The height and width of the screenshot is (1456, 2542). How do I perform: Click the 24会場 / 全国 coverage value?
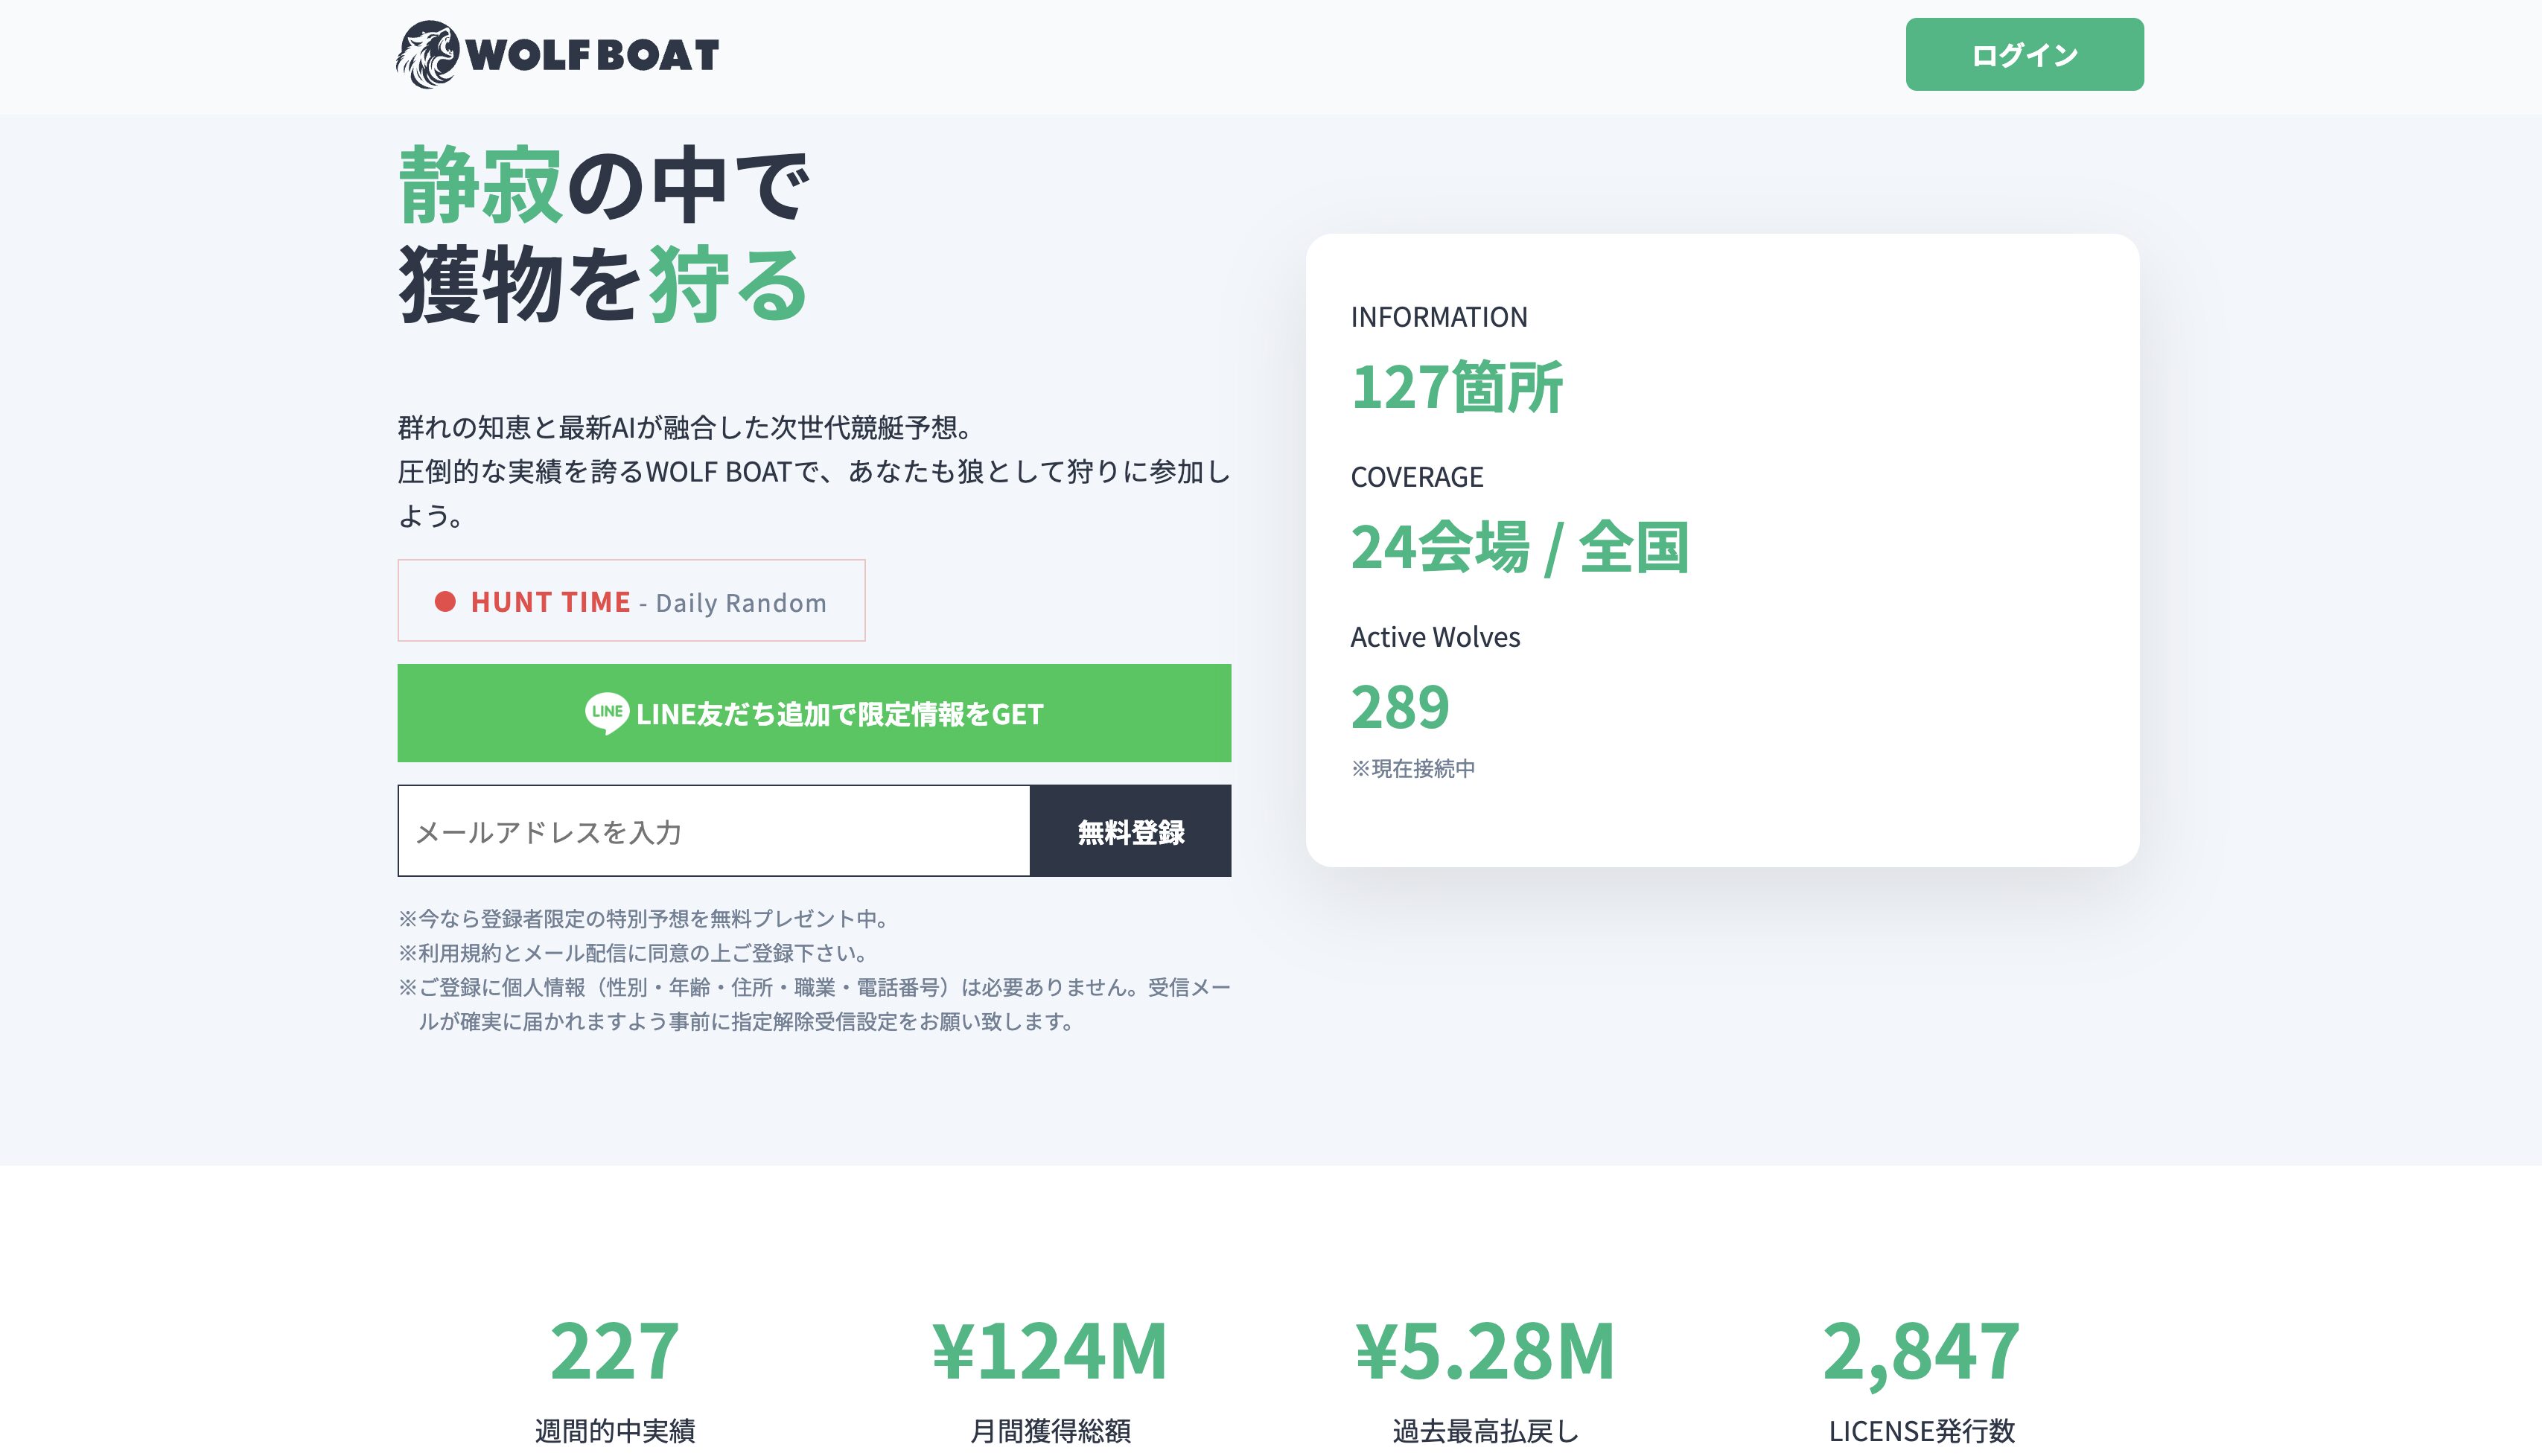click(x=1519, y=547)
